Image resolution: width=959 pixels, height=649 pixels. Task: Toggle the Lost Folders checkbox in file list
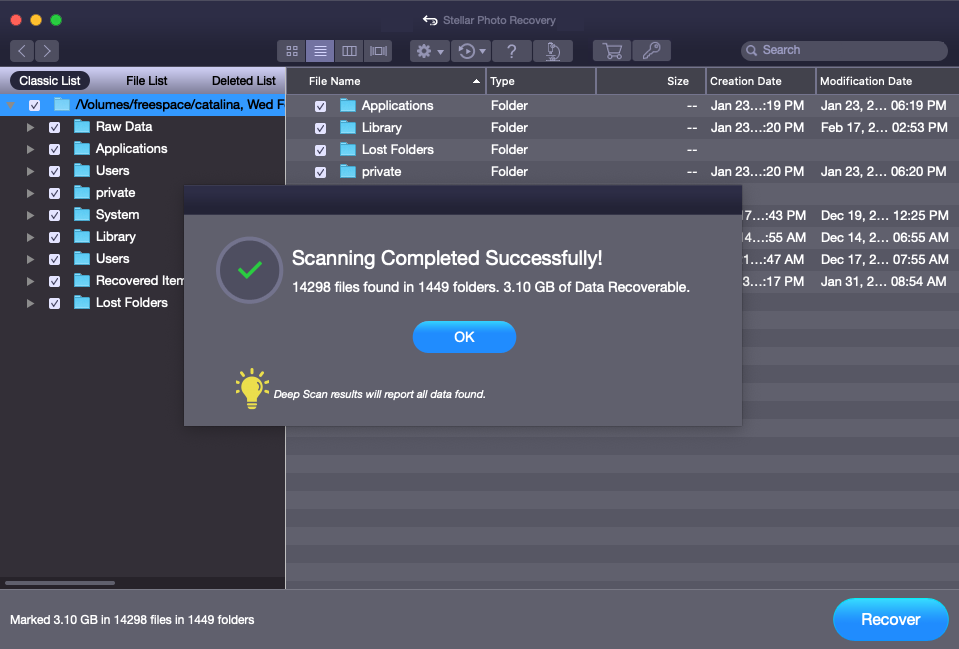[320, 150]
